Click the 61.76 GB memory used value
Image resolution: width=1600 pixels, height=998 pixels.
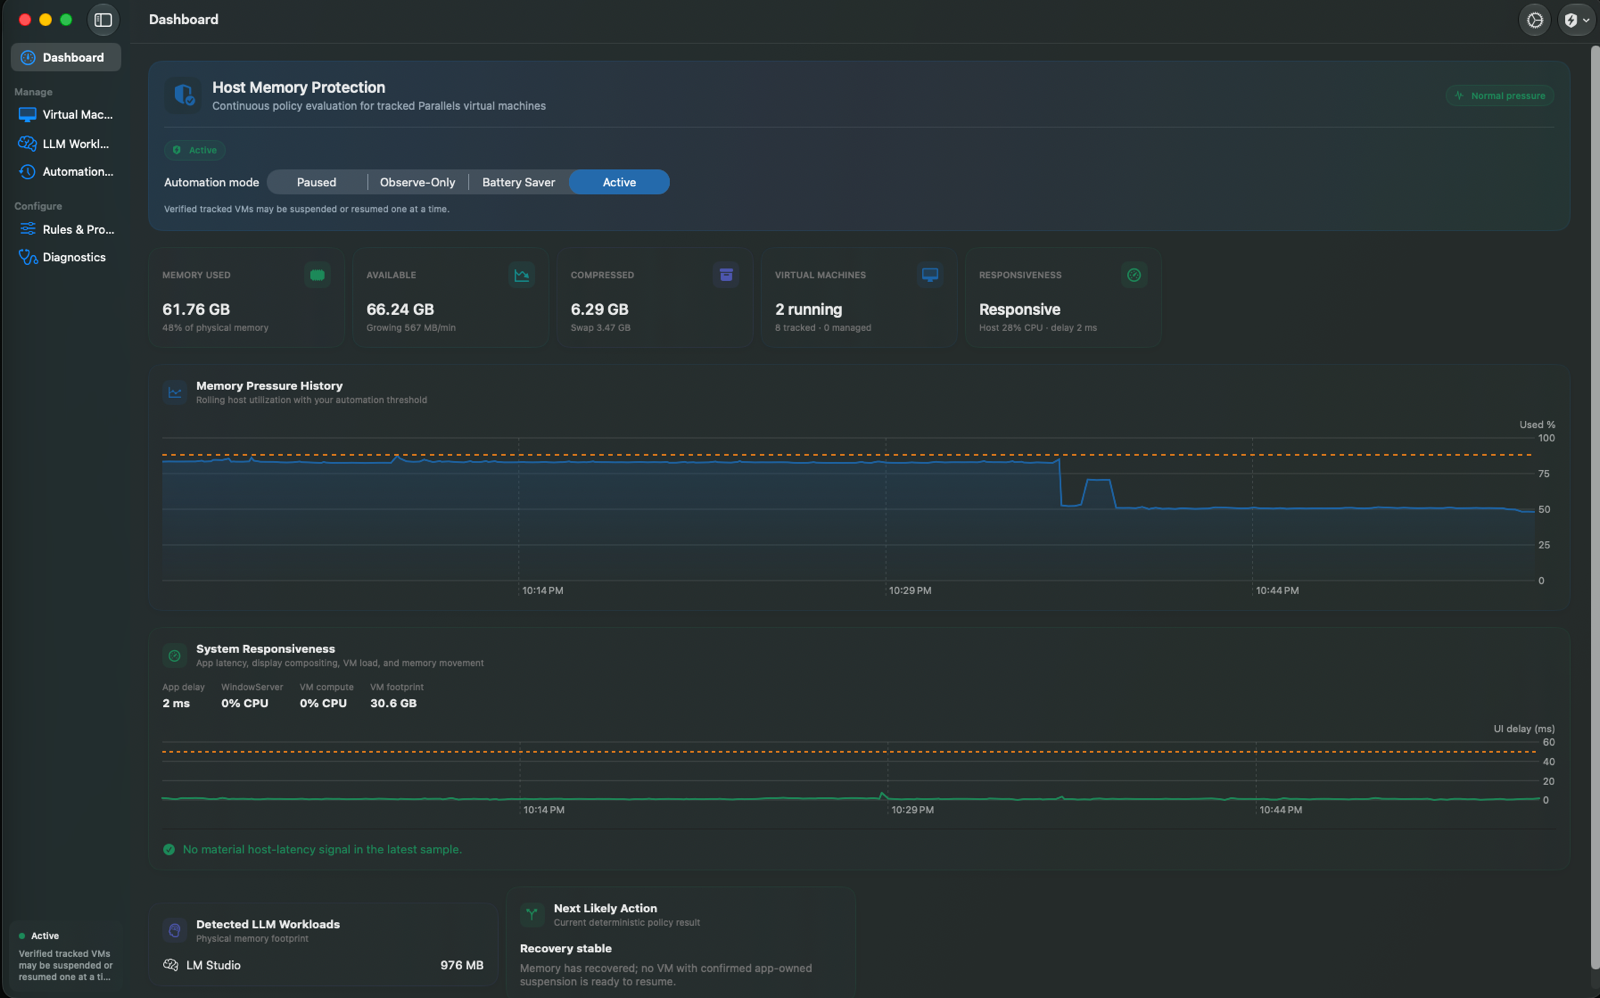pos(196,310)
